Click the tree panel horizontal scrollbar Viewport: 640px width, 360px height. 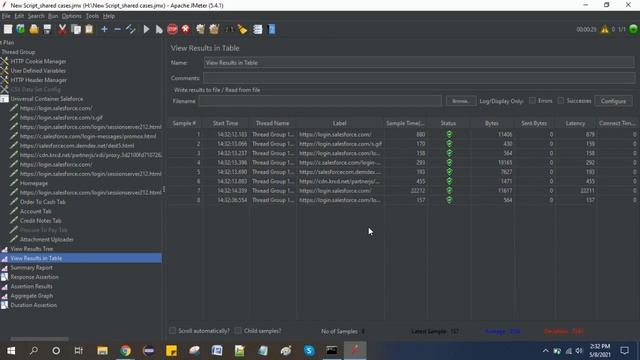[x=40, y=339]
